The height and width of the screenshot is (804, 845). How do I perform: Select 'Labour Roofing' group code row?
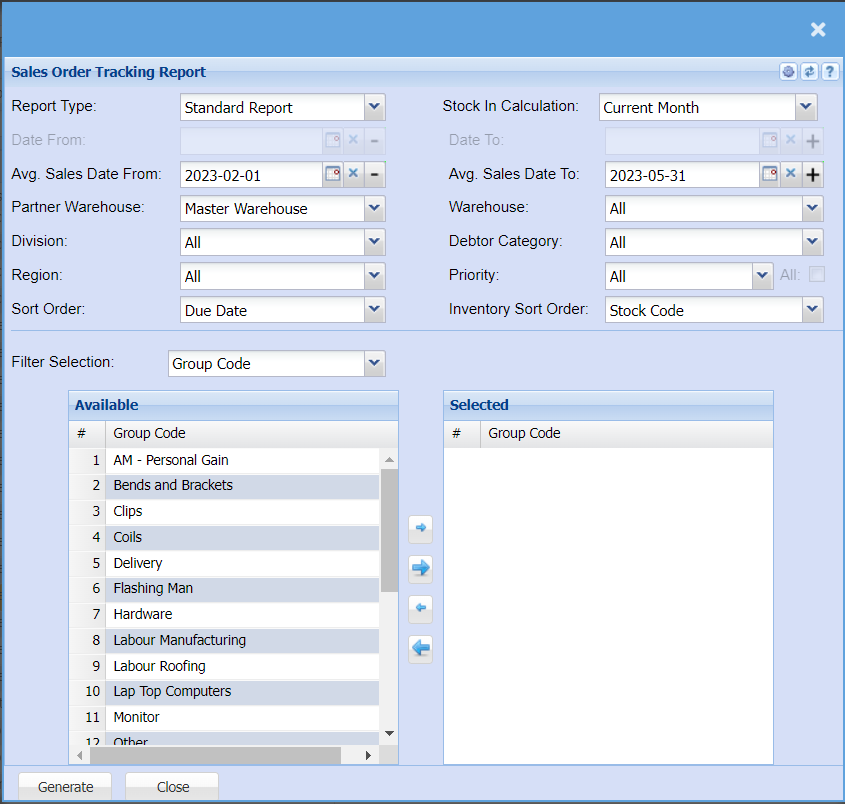pyautogui.click(x=159, y=666)
